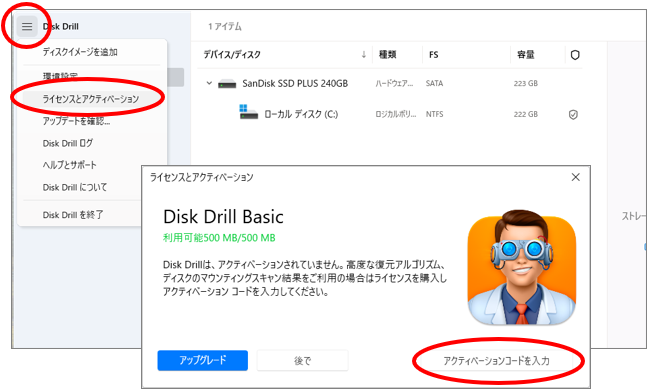Collapse the SanDisk SSD PLUS 240GB row
The image size is (650, 392).
[x=209, y=83]
